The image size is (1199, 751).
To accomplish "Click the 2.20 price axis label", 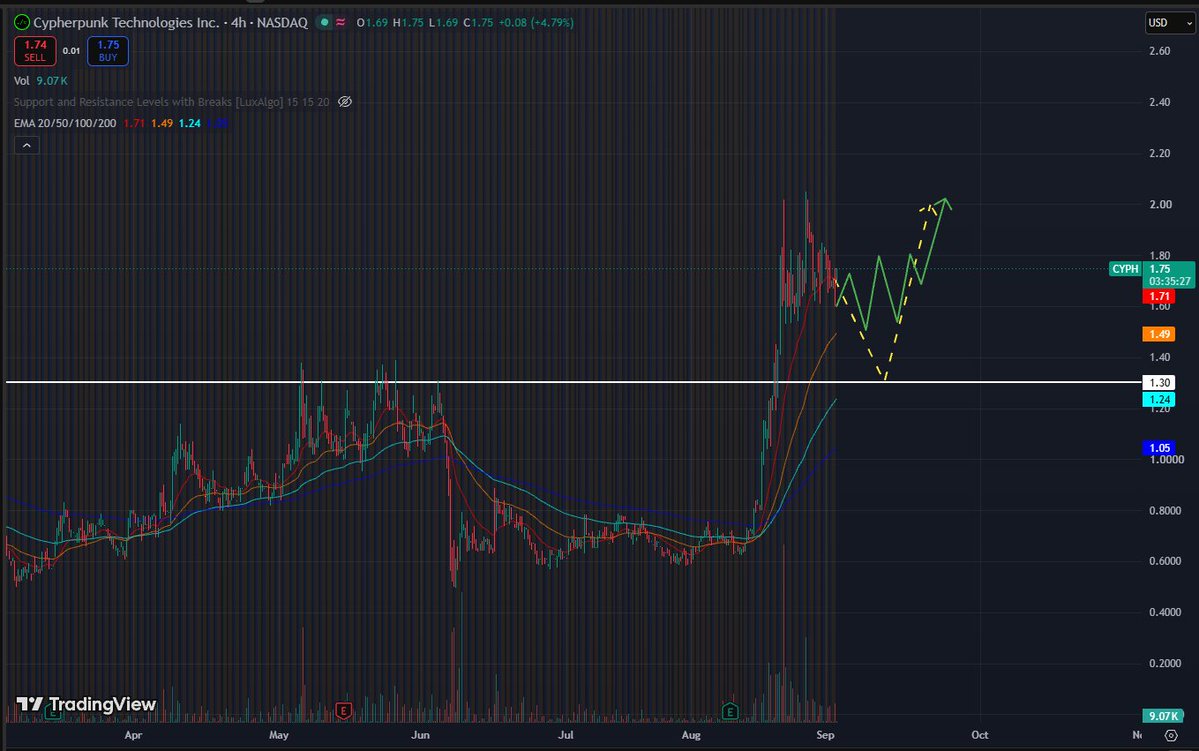I will click(1159, 154).
